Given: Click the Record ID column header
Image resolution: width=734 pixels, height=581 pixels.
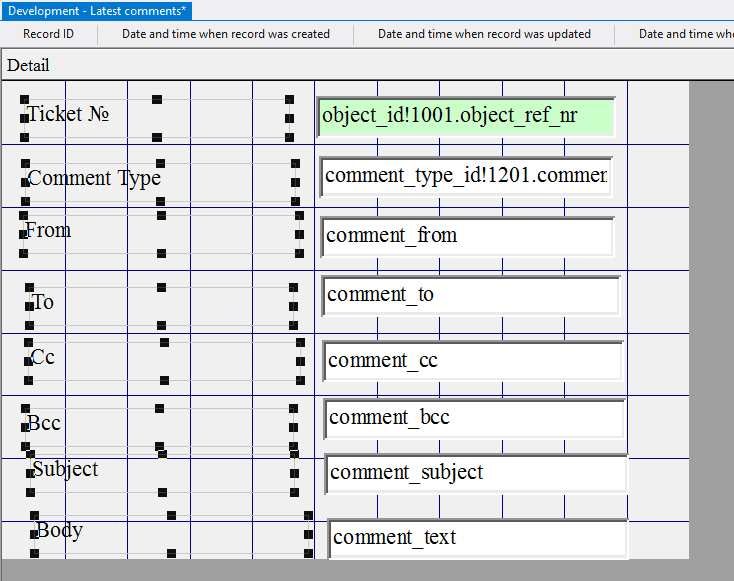Looking at the screenshot, I should coord(48,34).
